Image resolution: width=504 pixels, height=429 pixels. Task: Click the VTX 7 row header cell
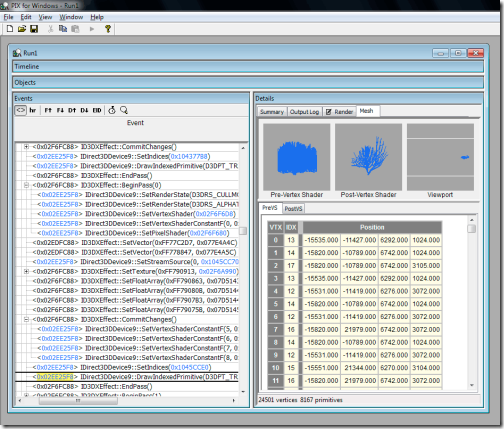click(276, 329)
